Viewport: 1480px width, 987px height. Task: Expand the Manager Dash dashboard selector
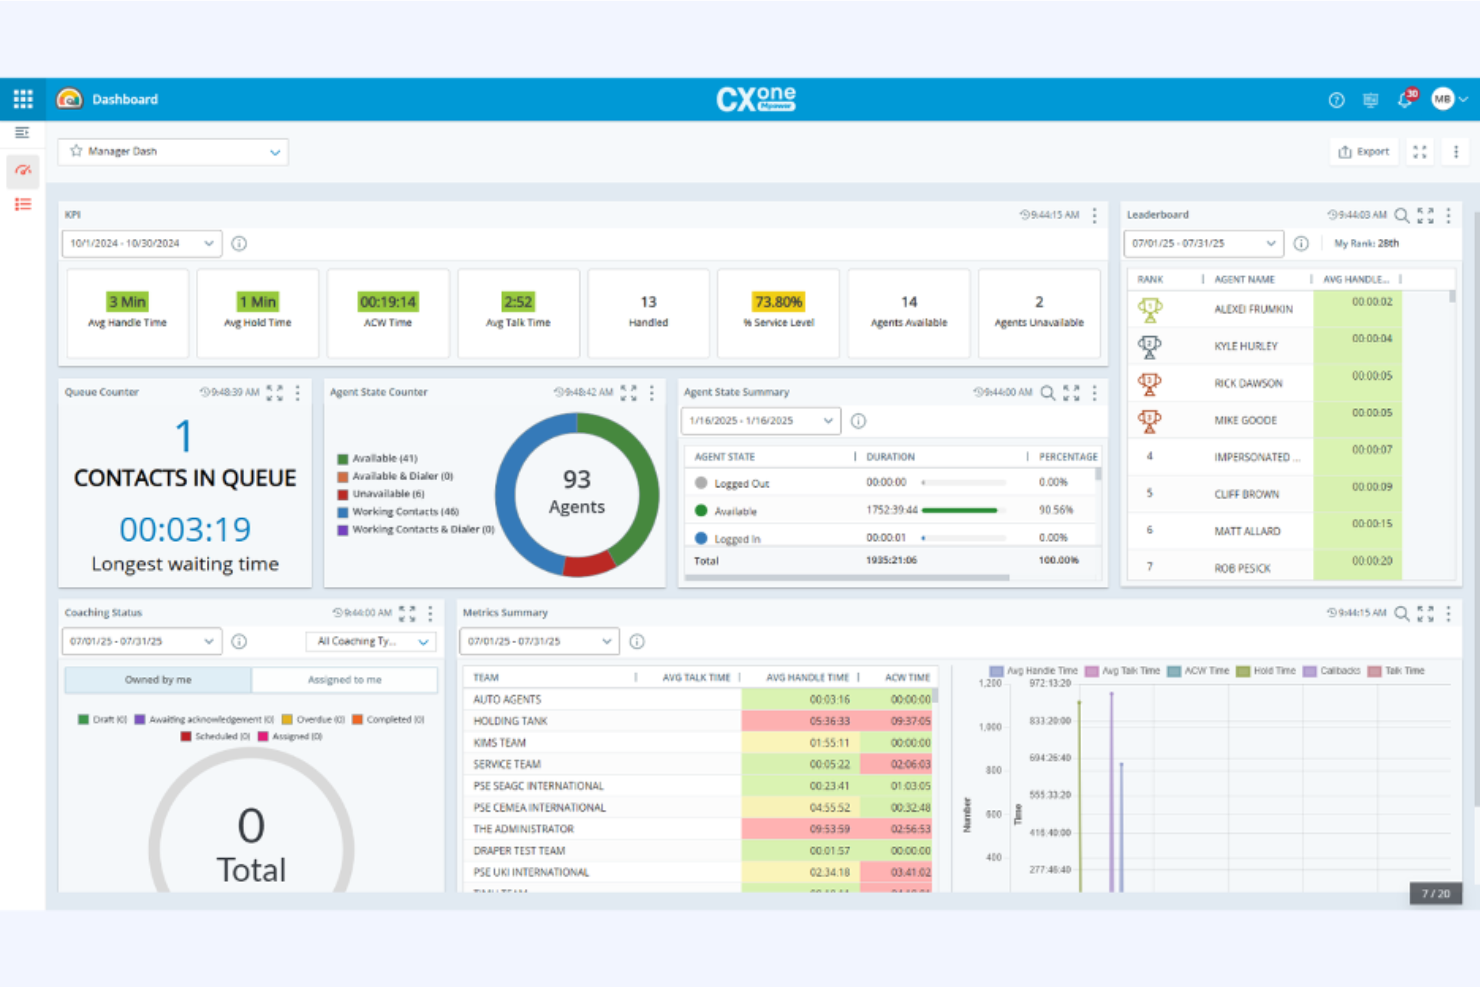coord(274,151)
